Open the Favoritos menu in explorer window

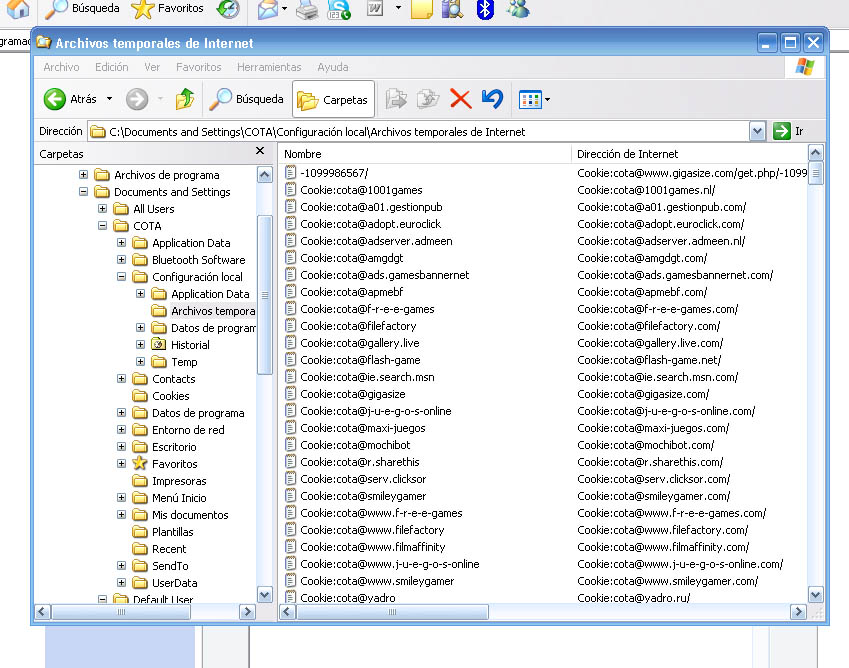pyautogui.click(x=198, y=67)
